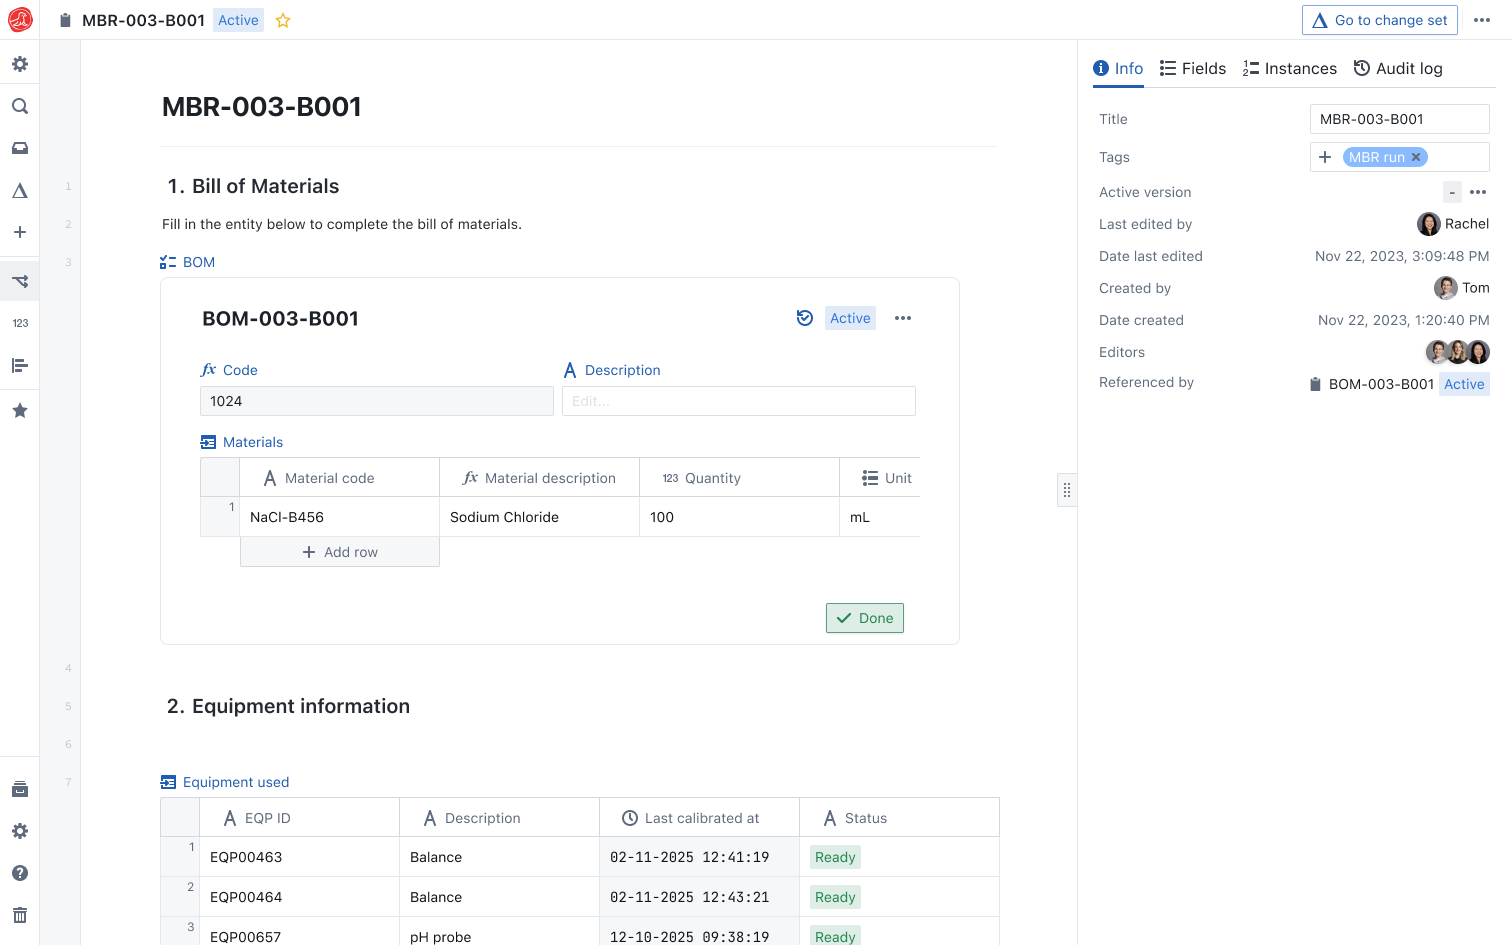Open the trash icon in sidebar
The width and height of the screenshot is (1512, 945).
19,915
